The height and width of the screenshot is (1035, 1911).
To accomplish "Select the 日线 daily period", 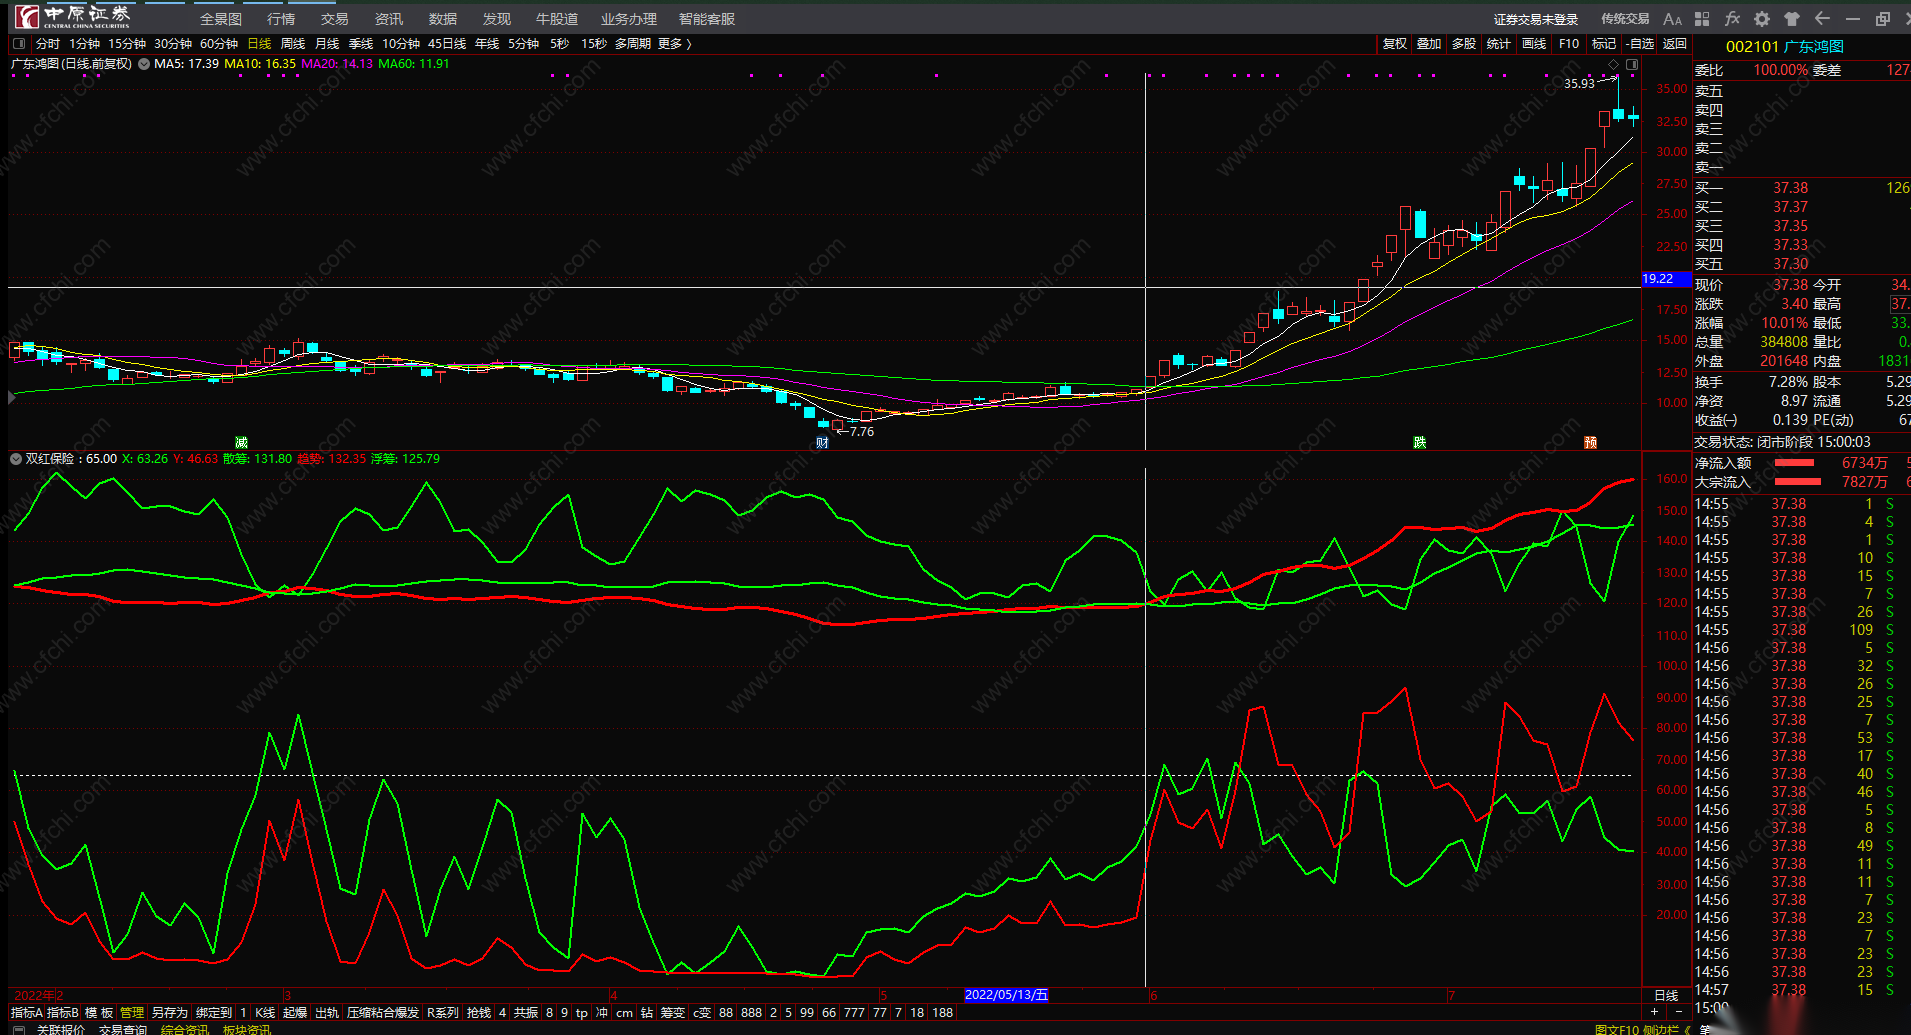I will [259, 44].
